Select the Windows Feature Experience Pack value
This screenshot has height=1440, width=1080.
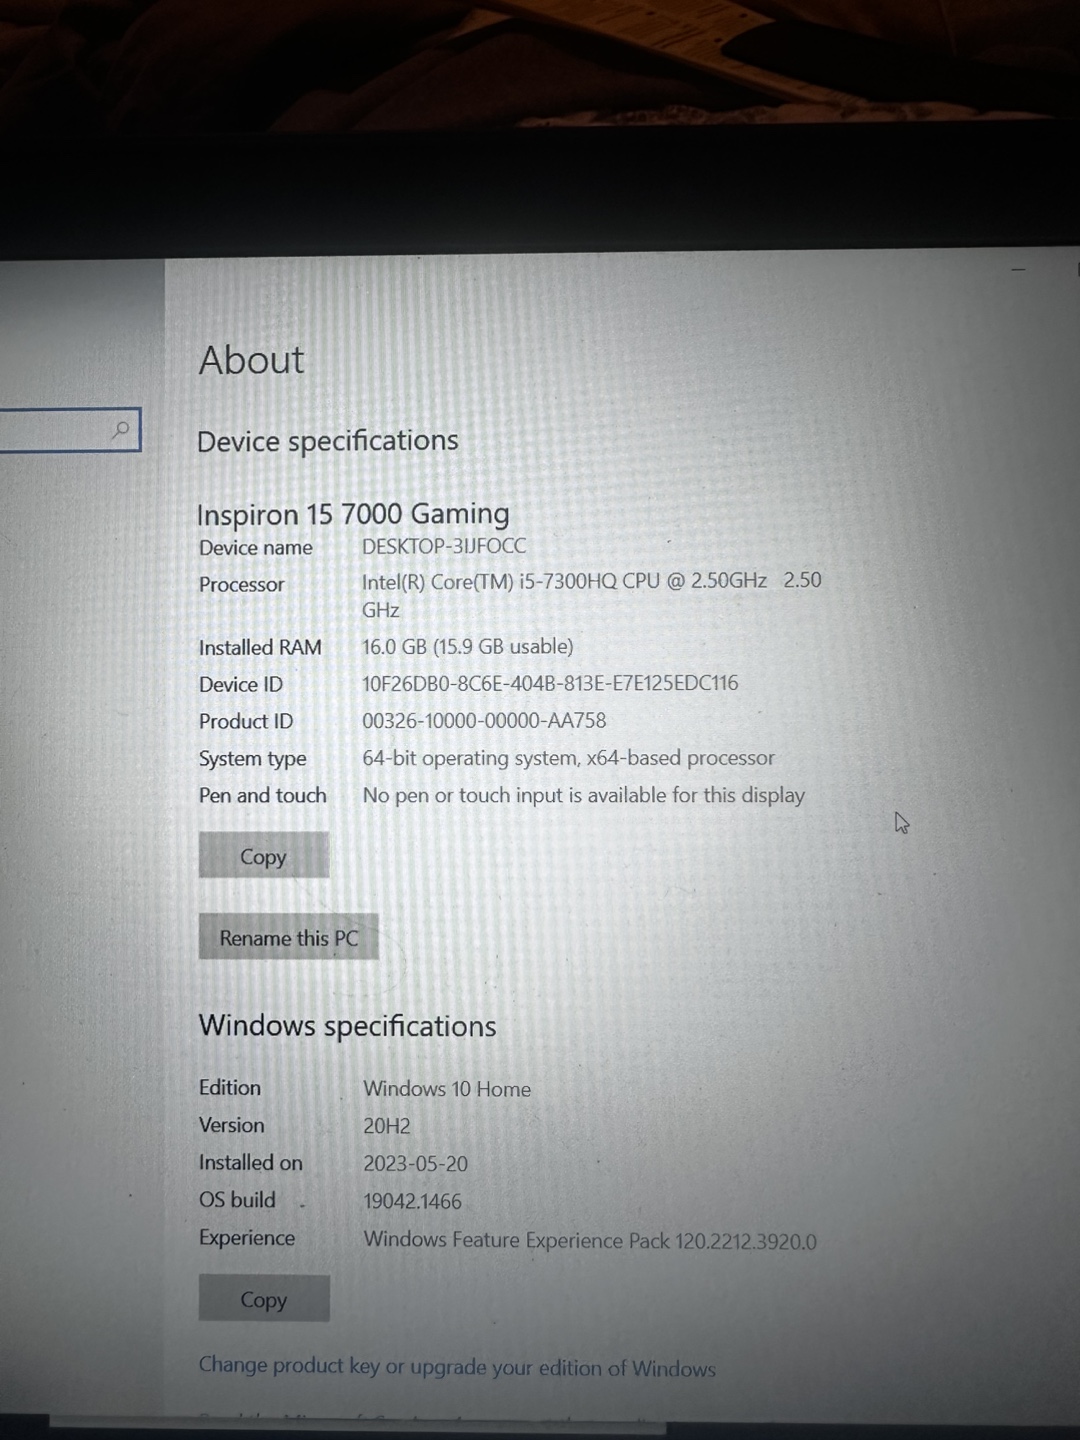[590, 1241]
